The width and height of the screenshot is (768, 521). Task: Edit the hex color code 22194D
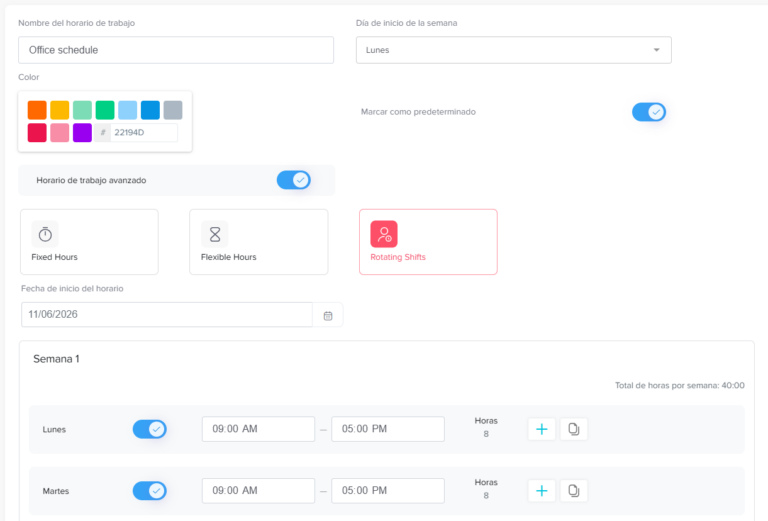(x=144, y=133)
